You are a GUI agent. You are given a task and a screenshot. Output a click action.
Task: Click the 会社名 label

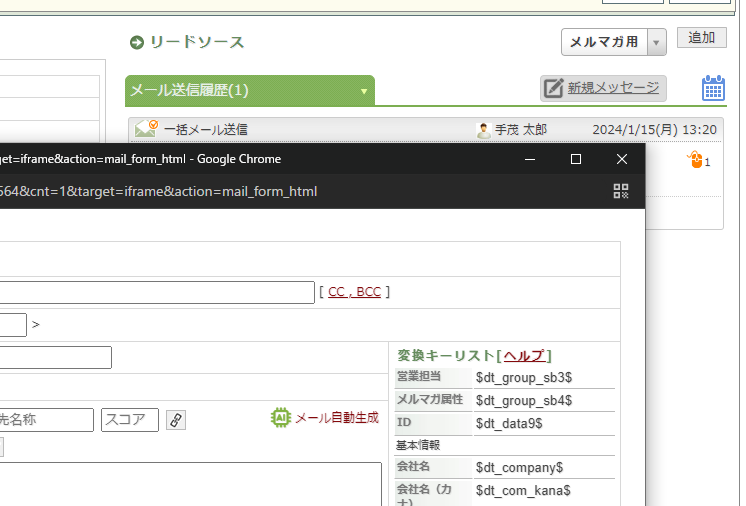413,466
